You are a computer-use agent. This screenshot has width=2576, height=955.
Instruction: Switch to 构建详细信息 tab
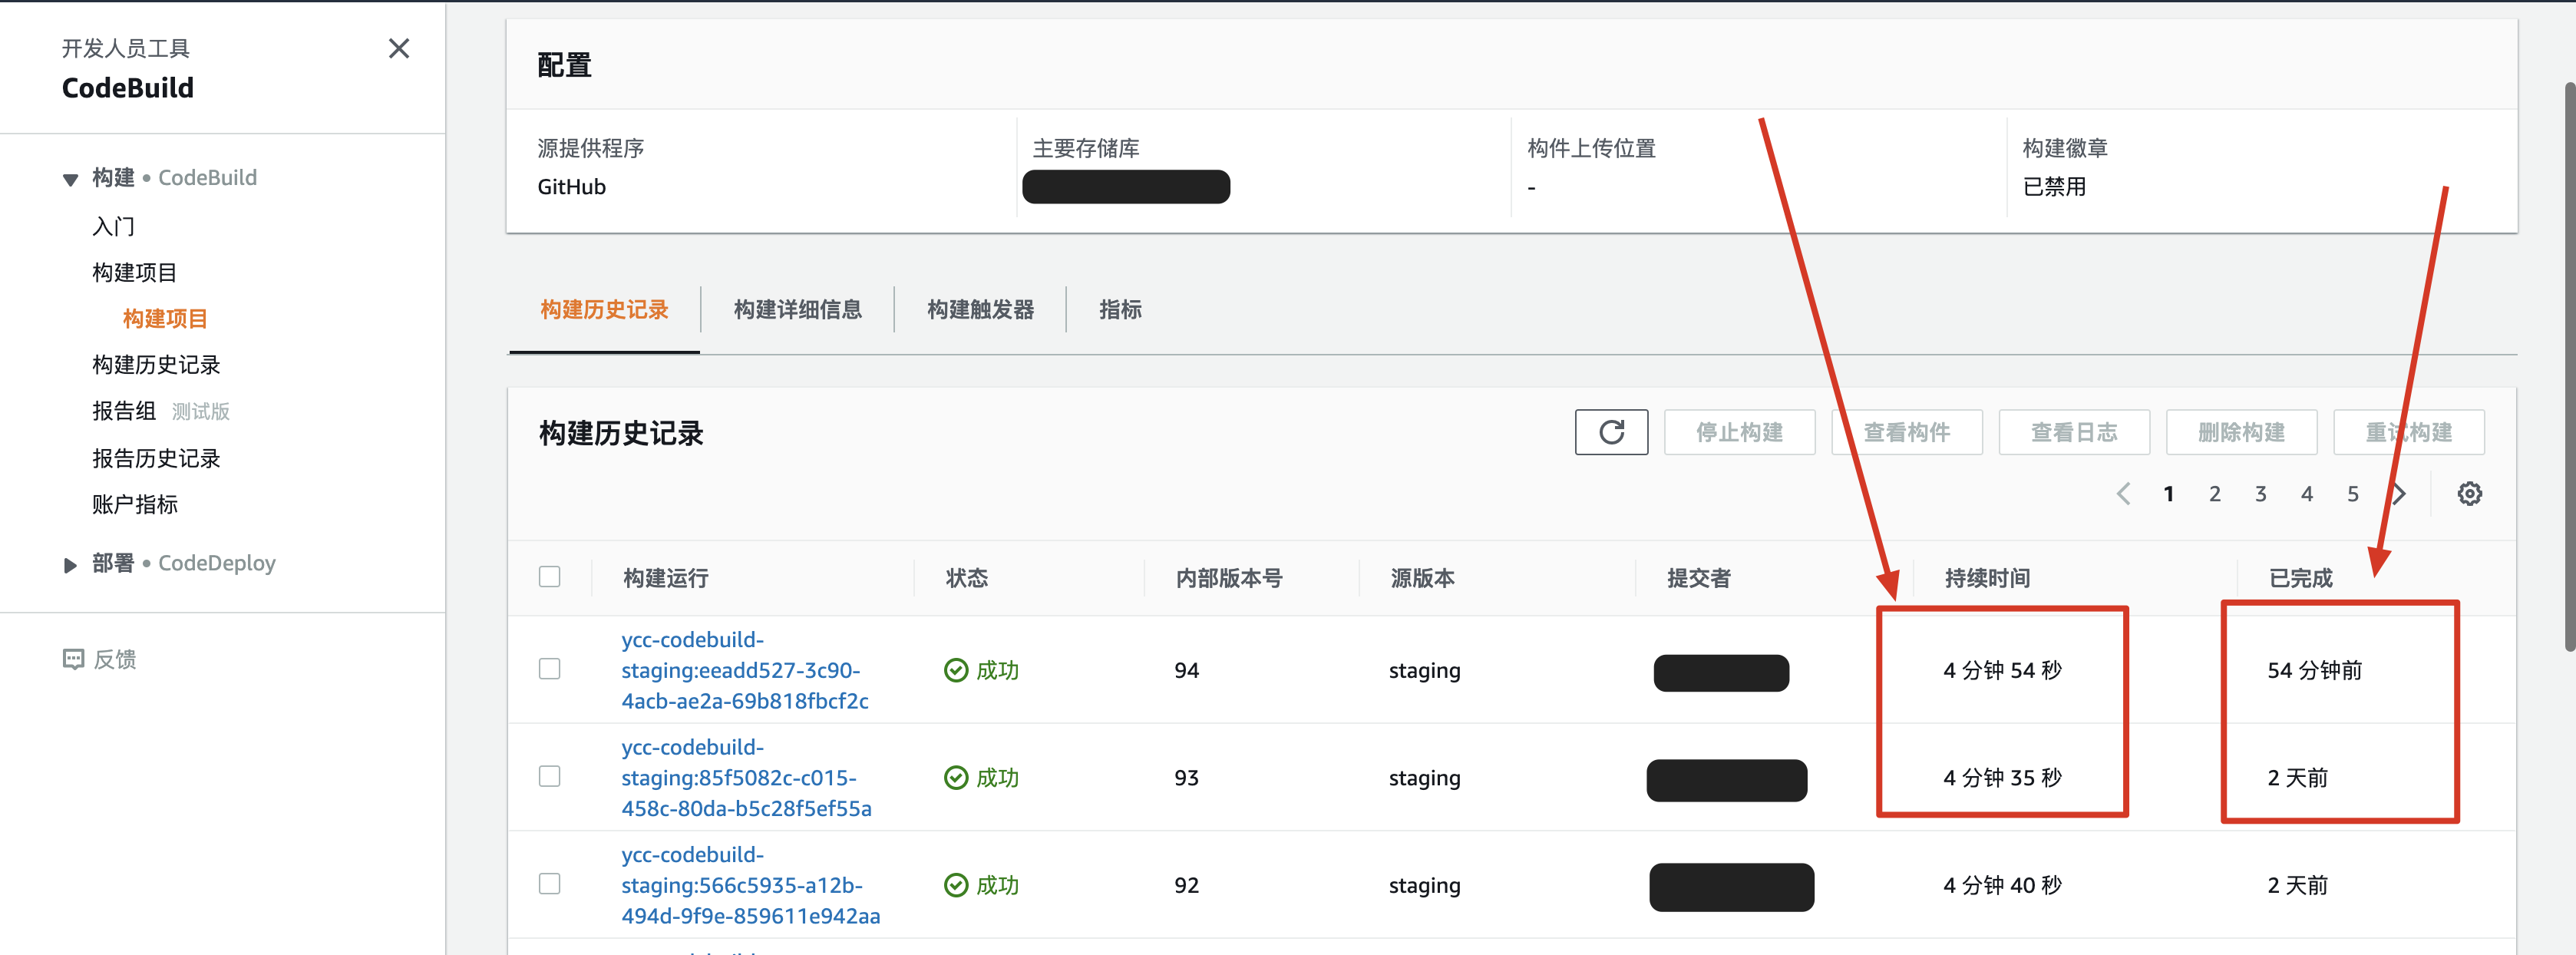(x=797, y=310)
